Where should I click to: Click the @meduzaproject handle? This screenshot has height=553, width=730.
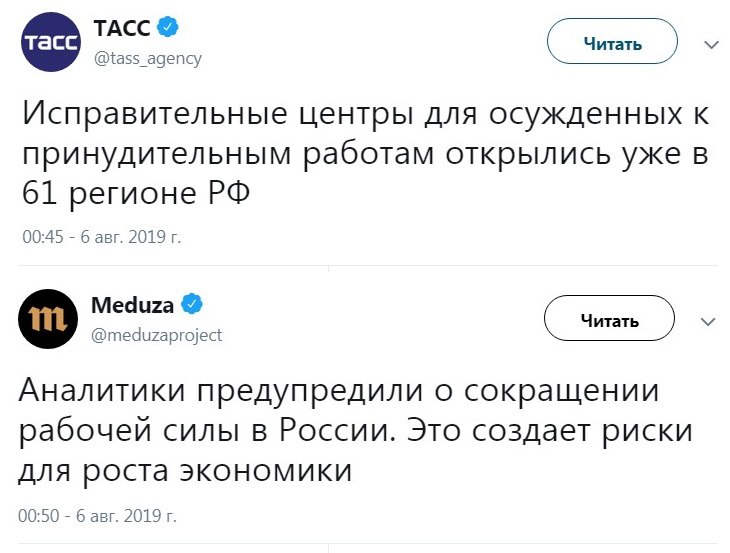[156, 336]
